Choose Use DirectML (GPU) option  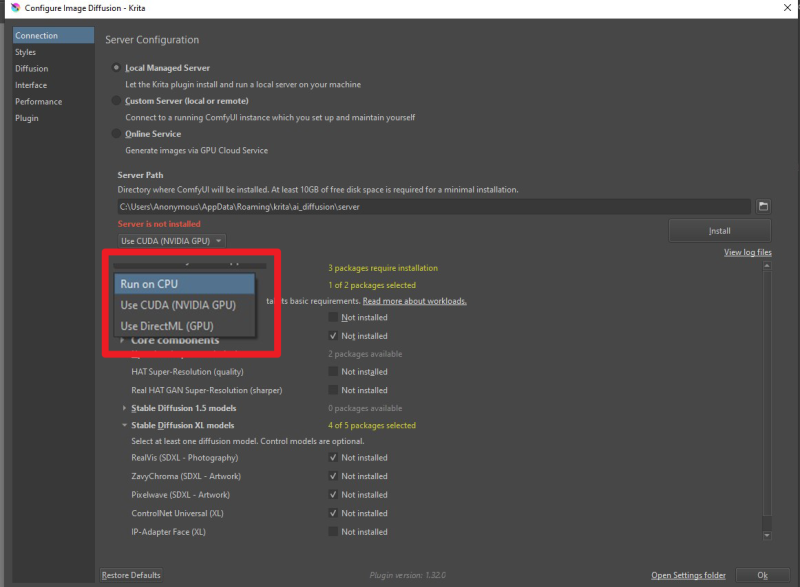pyautogui.click(x=184, y=326)
